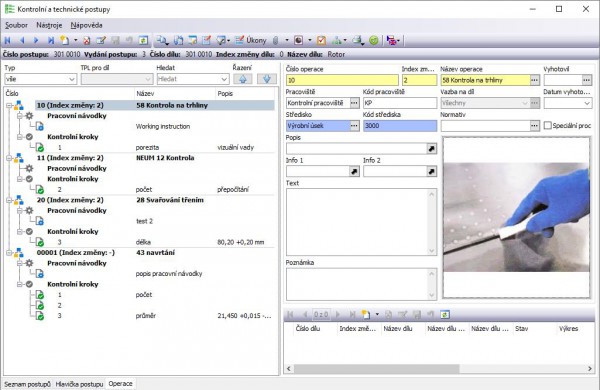Switch to Seznam postupů tab

[27, 384]
